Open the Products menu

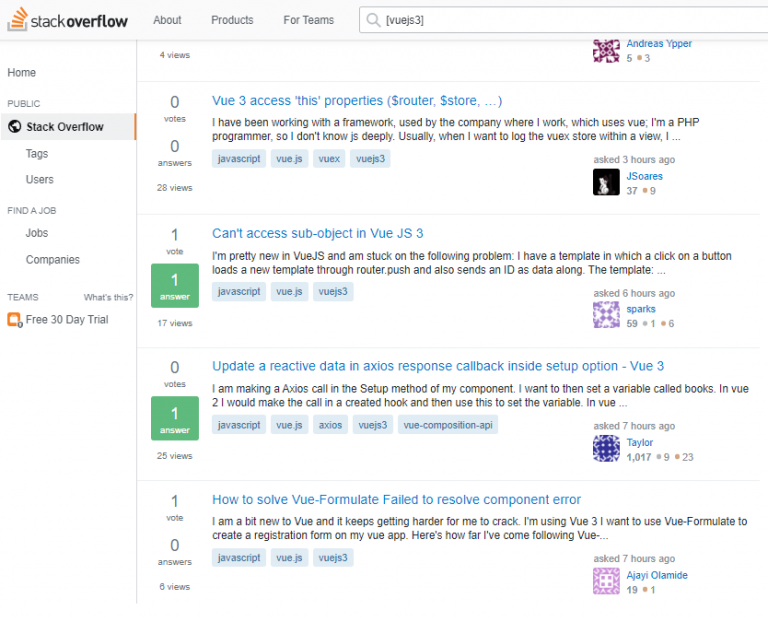click(x=232, y=20)
